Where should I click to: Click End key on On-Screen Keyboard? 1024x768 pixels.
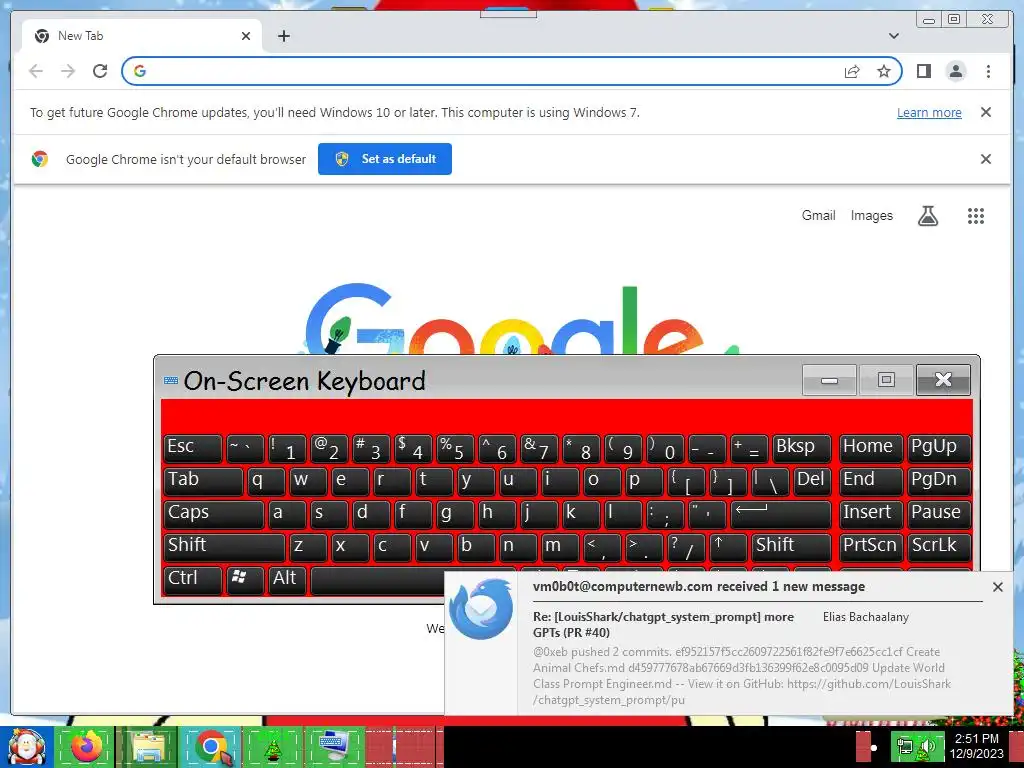(x=871, y=481)
